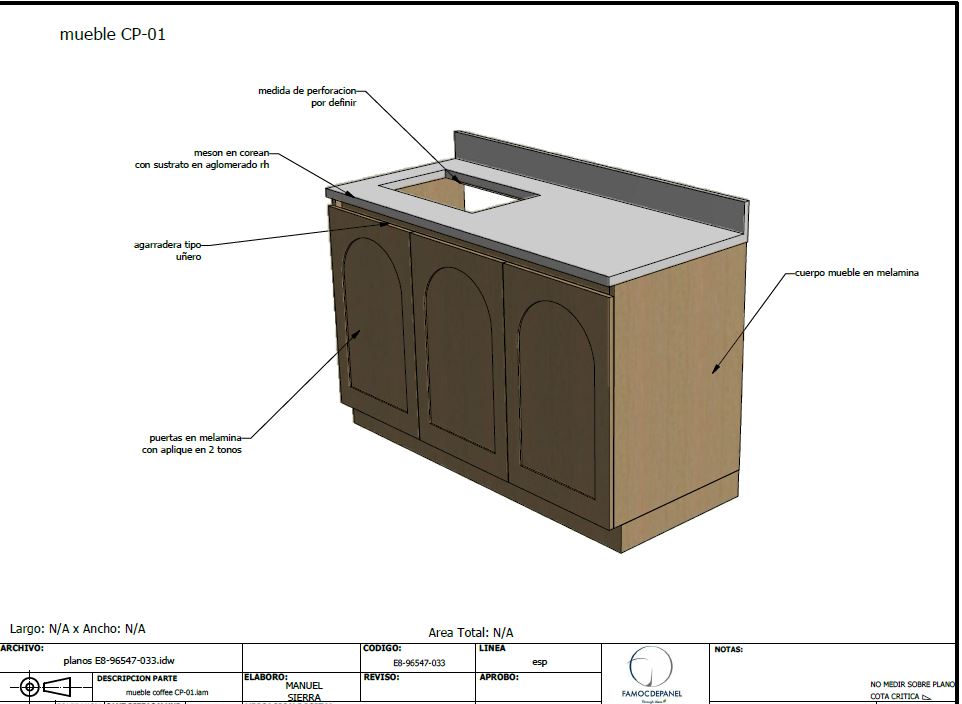
Task: Click the 'Largo: N/A x Ancho: N/A' text
Action: coord(78,629)
